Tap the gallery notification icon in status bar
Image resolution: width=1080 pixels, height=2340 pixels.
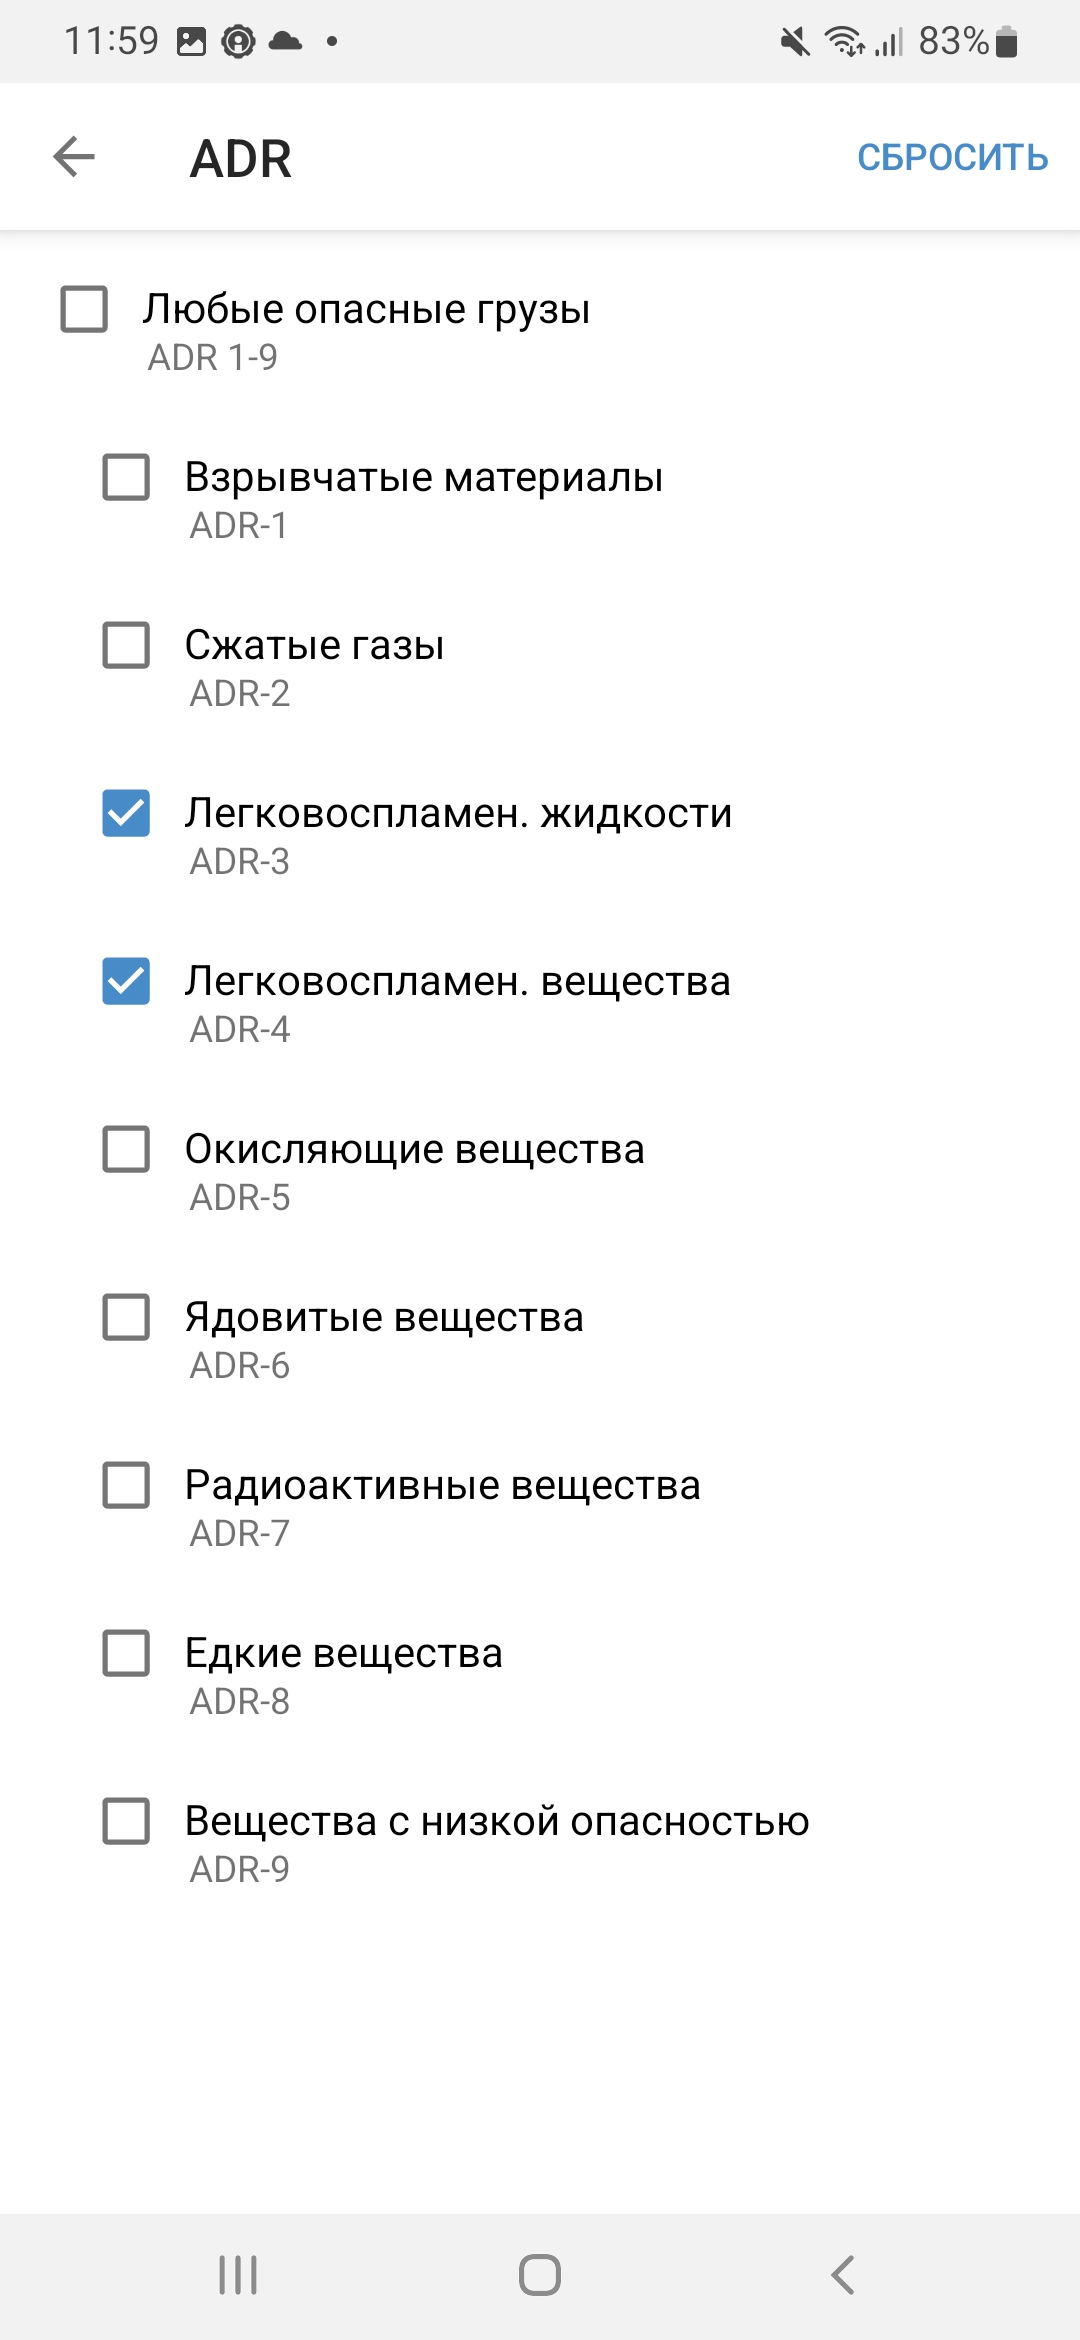pos(191,41)
